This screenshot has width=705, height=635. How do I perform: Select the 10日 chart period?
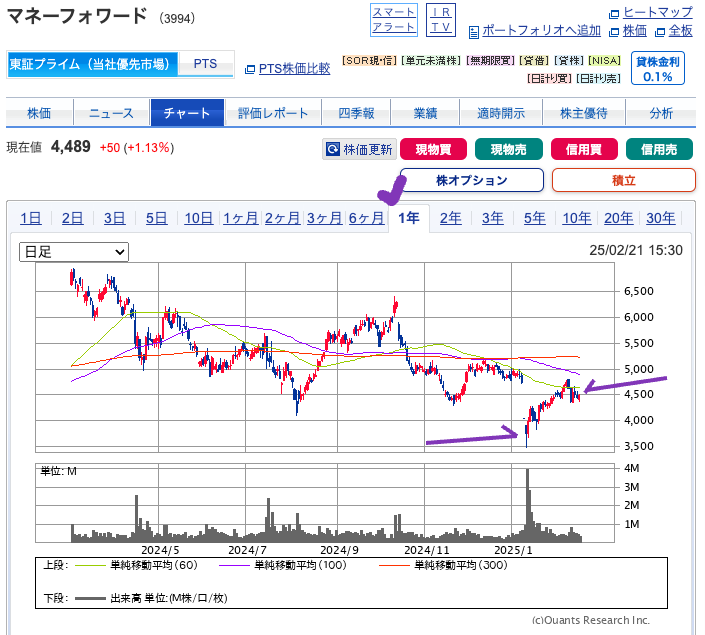199,218
